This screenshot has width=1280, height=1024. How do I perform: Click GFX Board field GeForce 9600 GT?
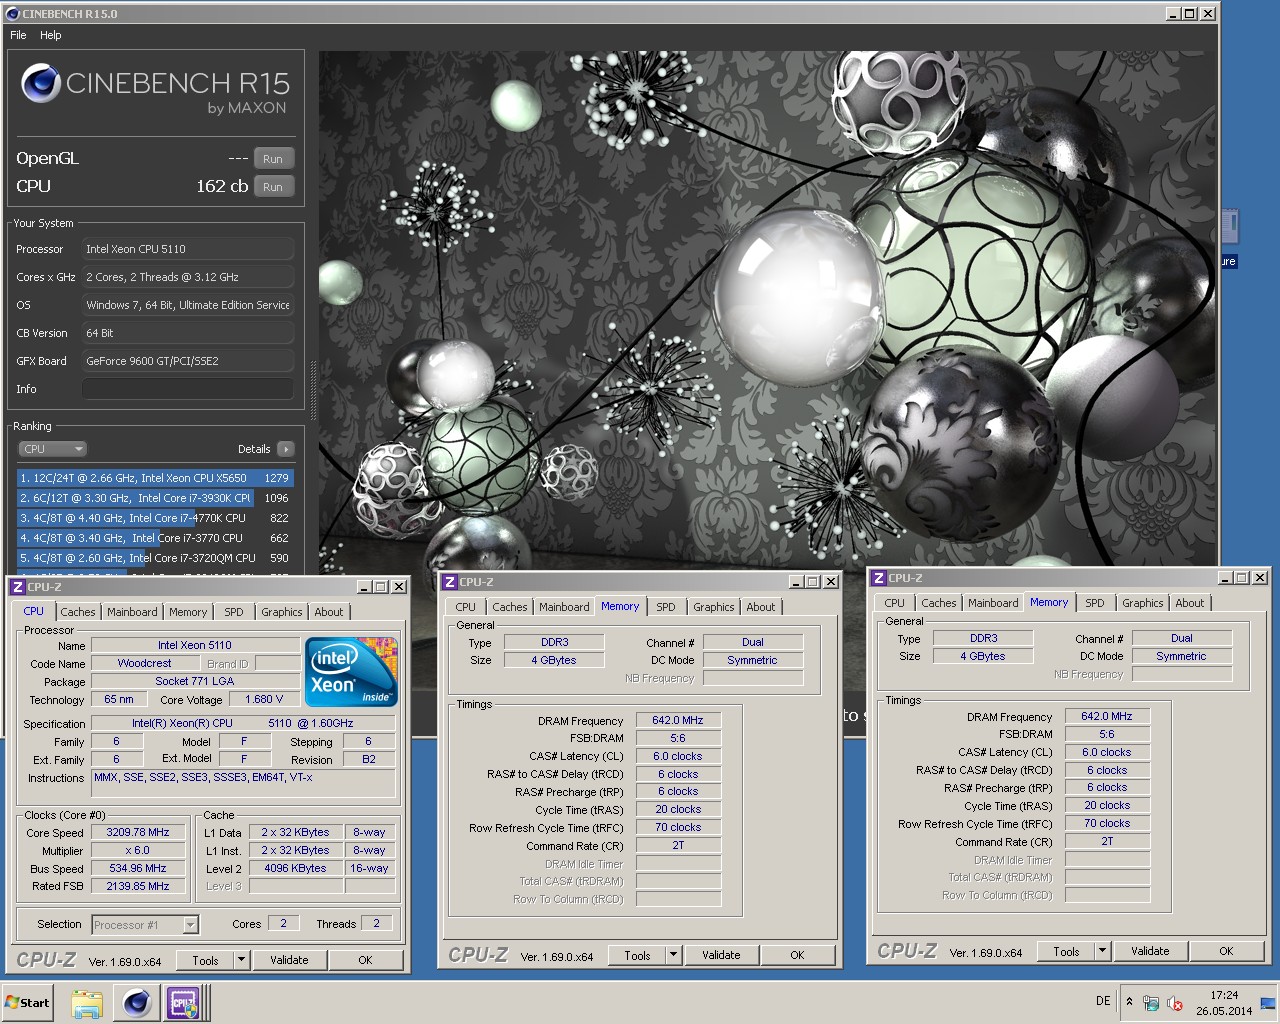[x=188, y=361]
